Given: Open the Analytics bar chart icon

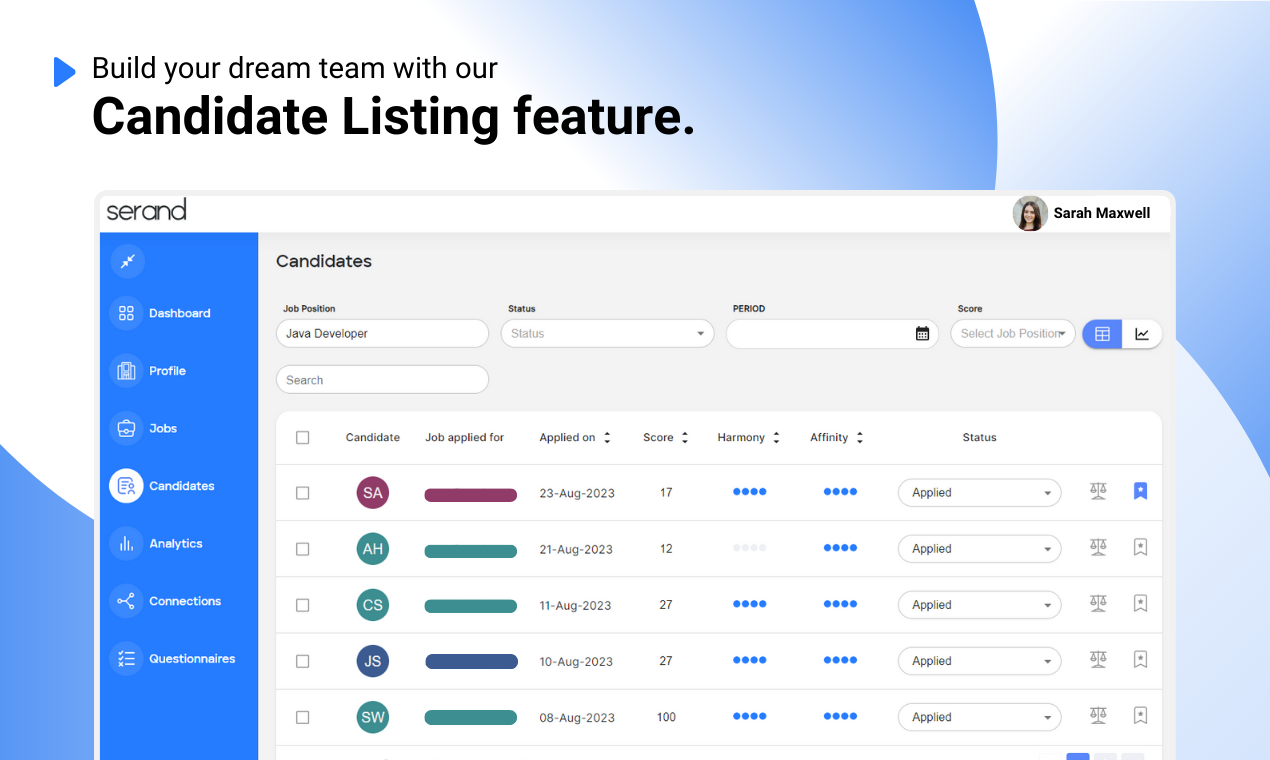Looking at the screenshot, I should point(126,544).
